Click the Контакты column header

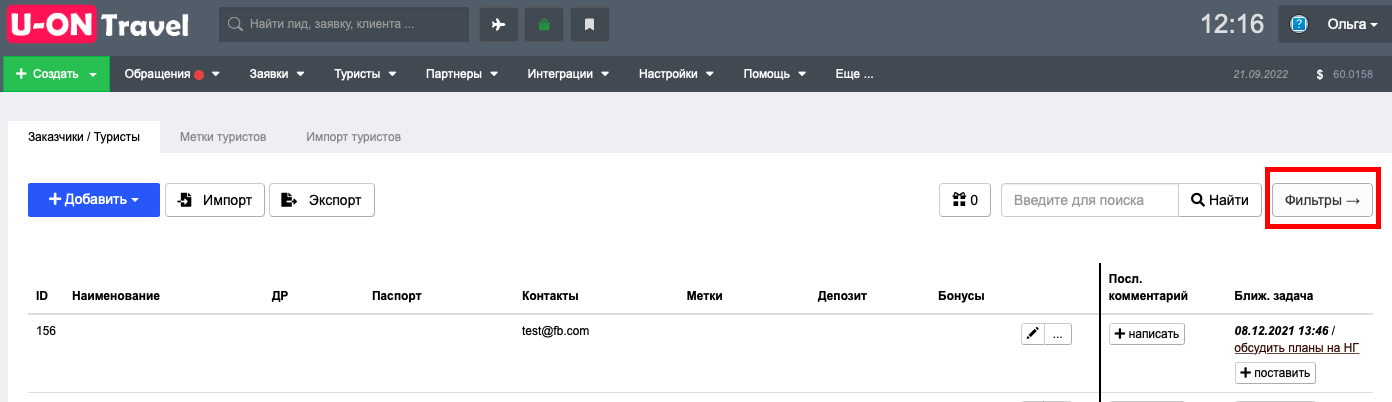point(550,296)
